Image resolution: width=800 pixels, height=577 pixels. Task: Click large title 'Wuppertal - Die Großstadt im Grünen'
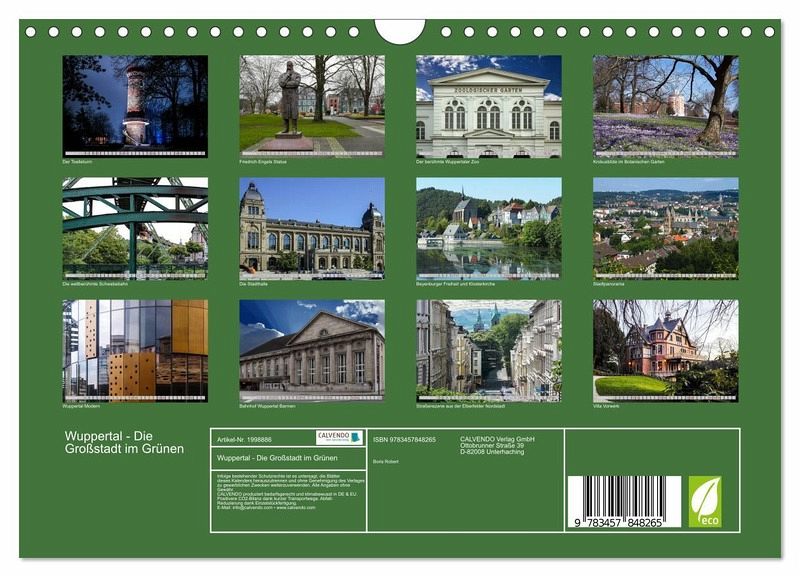(x=124, y=442)
